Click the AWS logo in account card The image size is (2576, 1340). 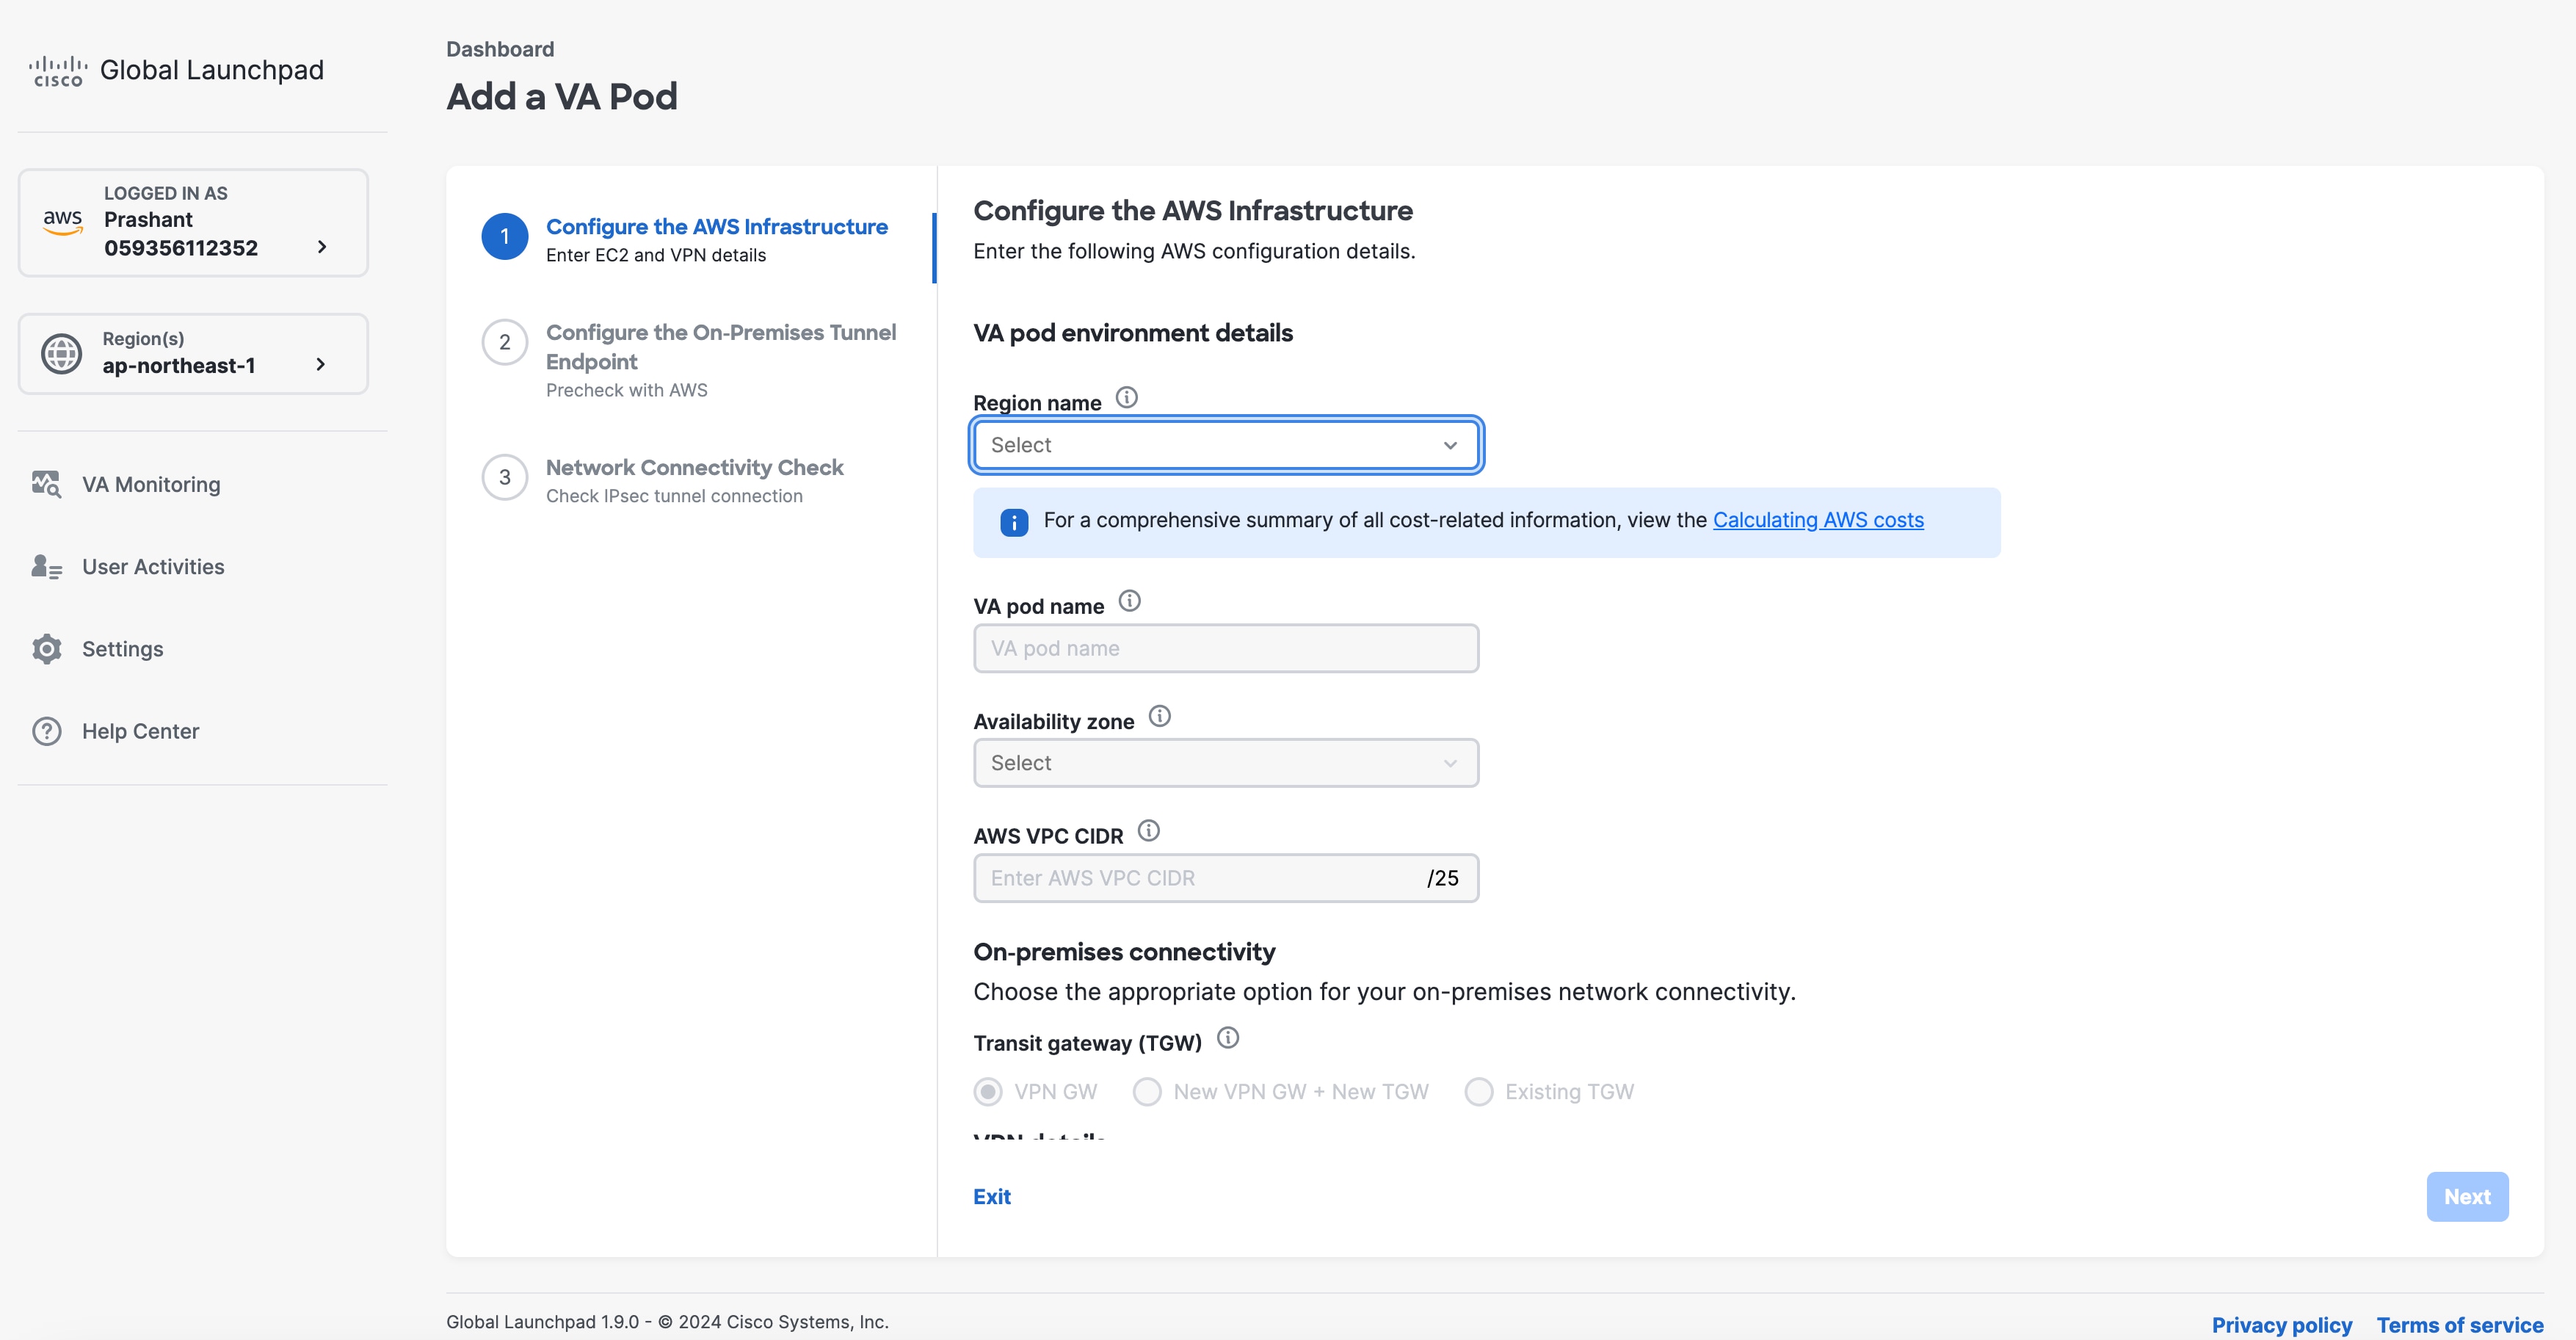(63, 222)
